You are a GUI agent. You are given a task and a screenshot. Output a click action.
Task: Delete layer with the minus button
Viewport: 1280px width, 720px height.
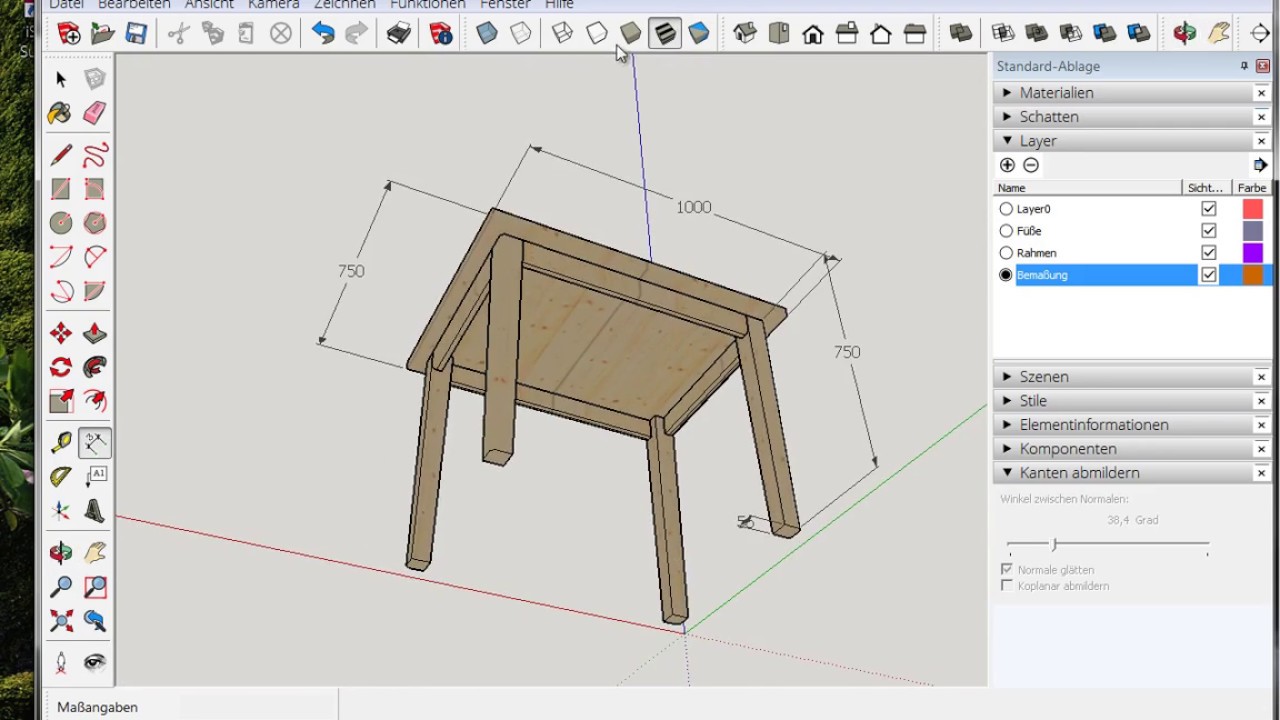(1031, 165)
